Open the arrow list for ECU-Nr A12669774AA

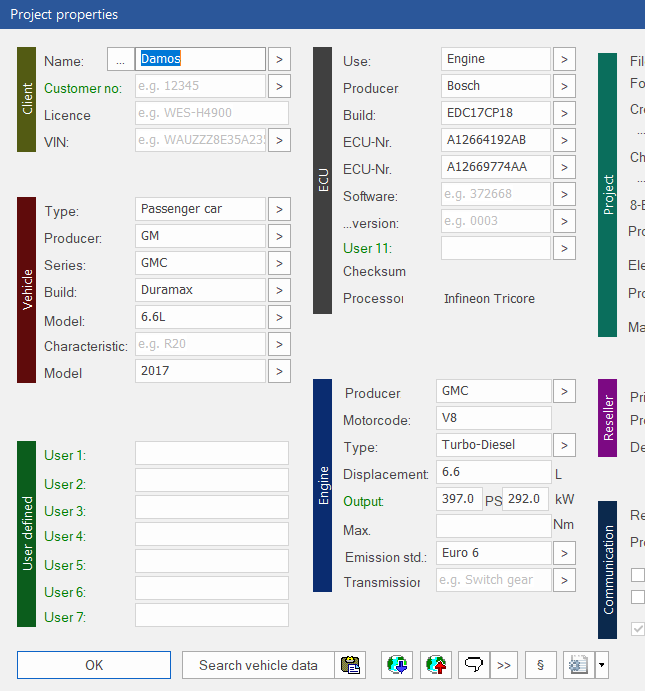click(x=564, y=167)
